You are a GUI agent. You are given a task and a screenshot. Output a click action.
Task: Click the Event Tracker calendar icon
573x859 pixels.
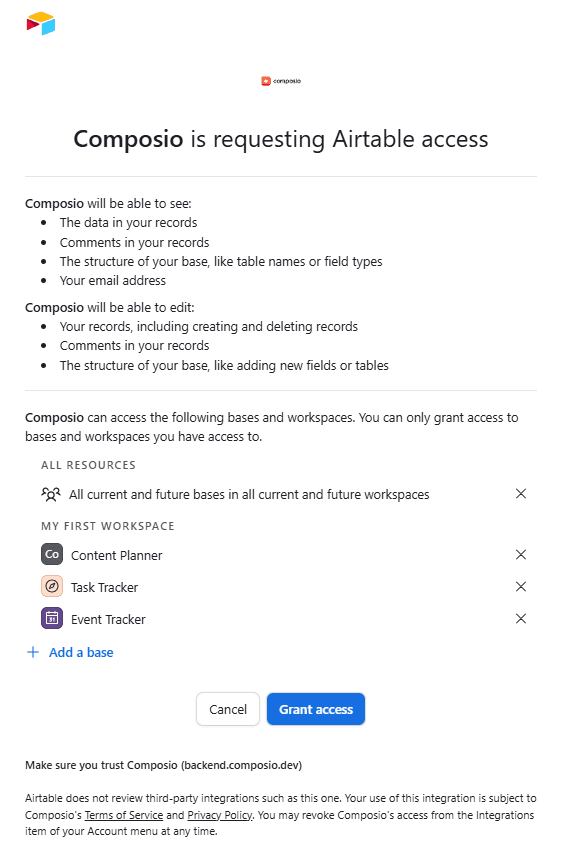coord(52,619)
